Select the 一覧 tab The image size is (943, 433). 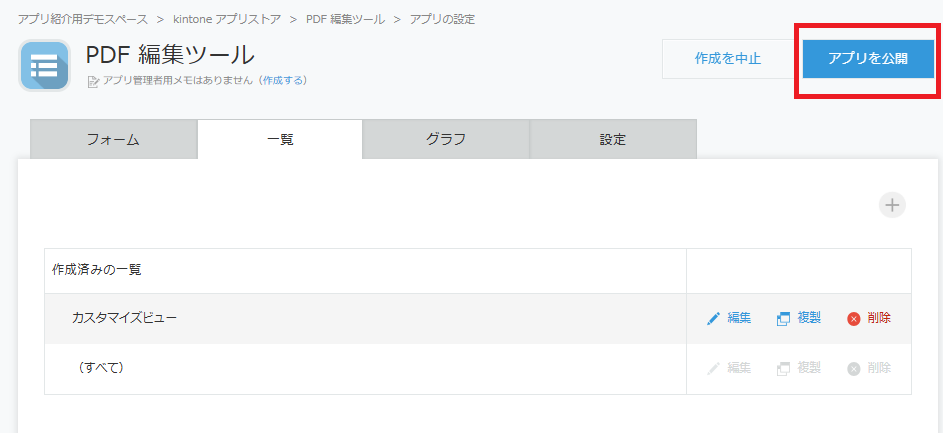[280, 140]
